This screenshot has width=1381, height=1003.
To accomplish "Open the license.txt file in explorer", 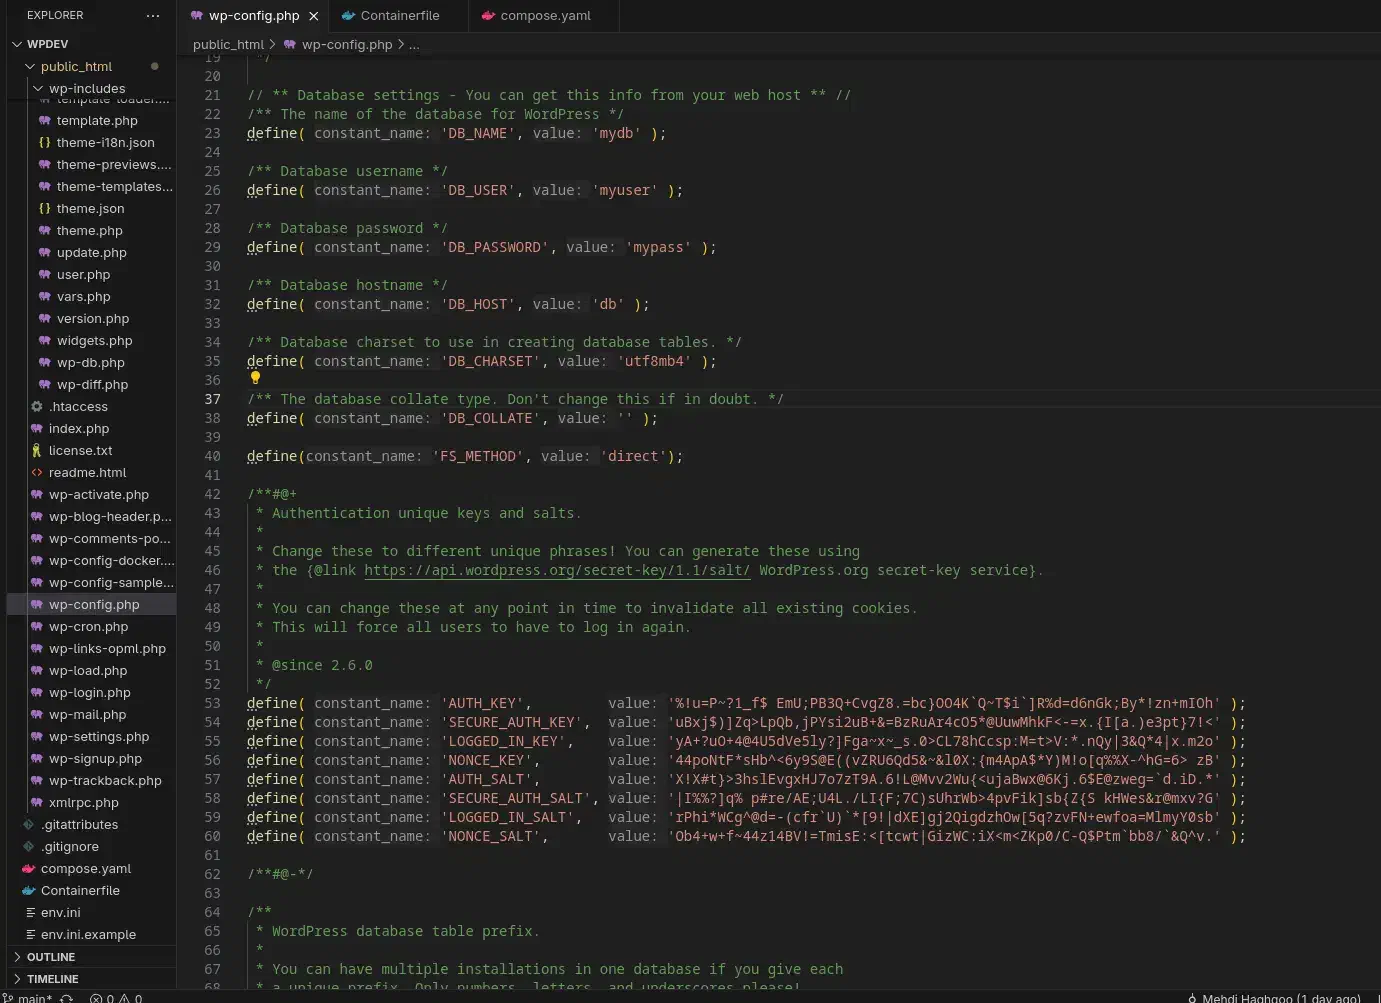I will [80, 451].
